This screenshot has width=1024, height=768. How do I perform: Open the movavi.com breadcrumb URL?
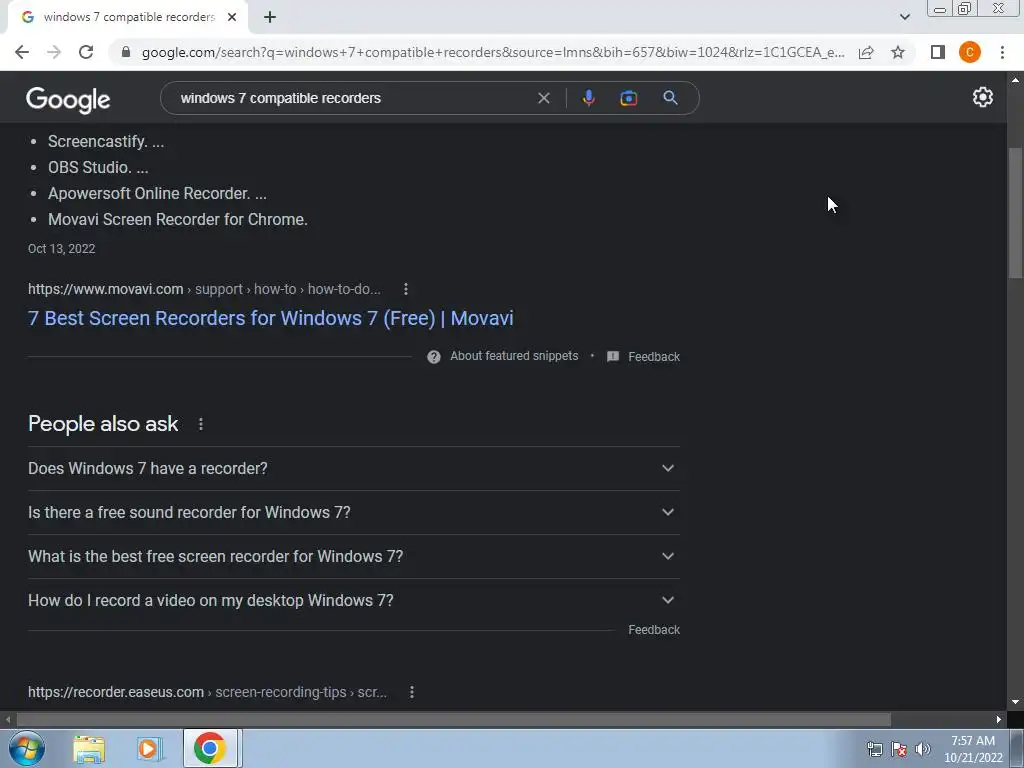[x=204, y=289]
